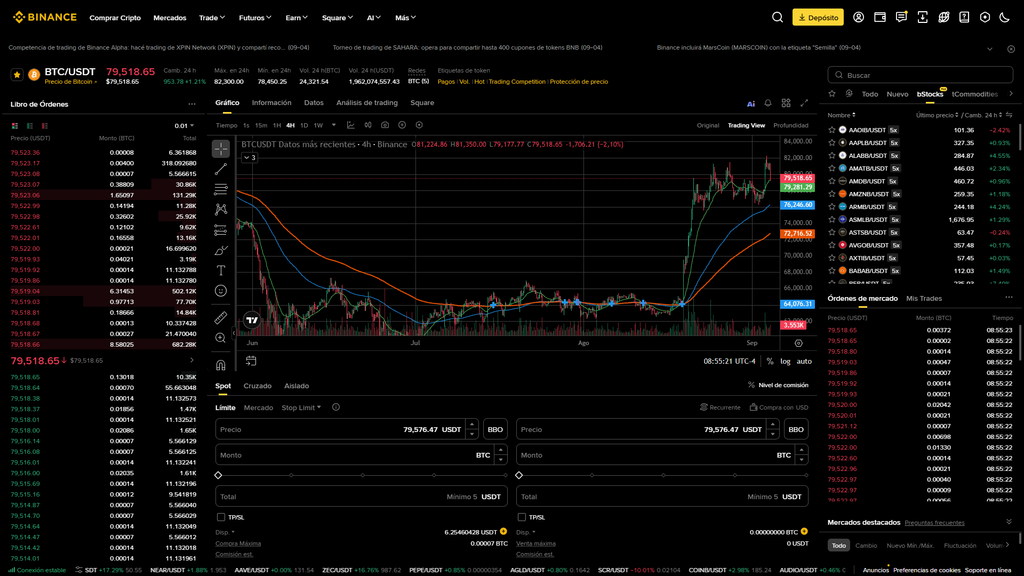Expand Más navigation menu

pyautogui.click(x=405, y=18)
